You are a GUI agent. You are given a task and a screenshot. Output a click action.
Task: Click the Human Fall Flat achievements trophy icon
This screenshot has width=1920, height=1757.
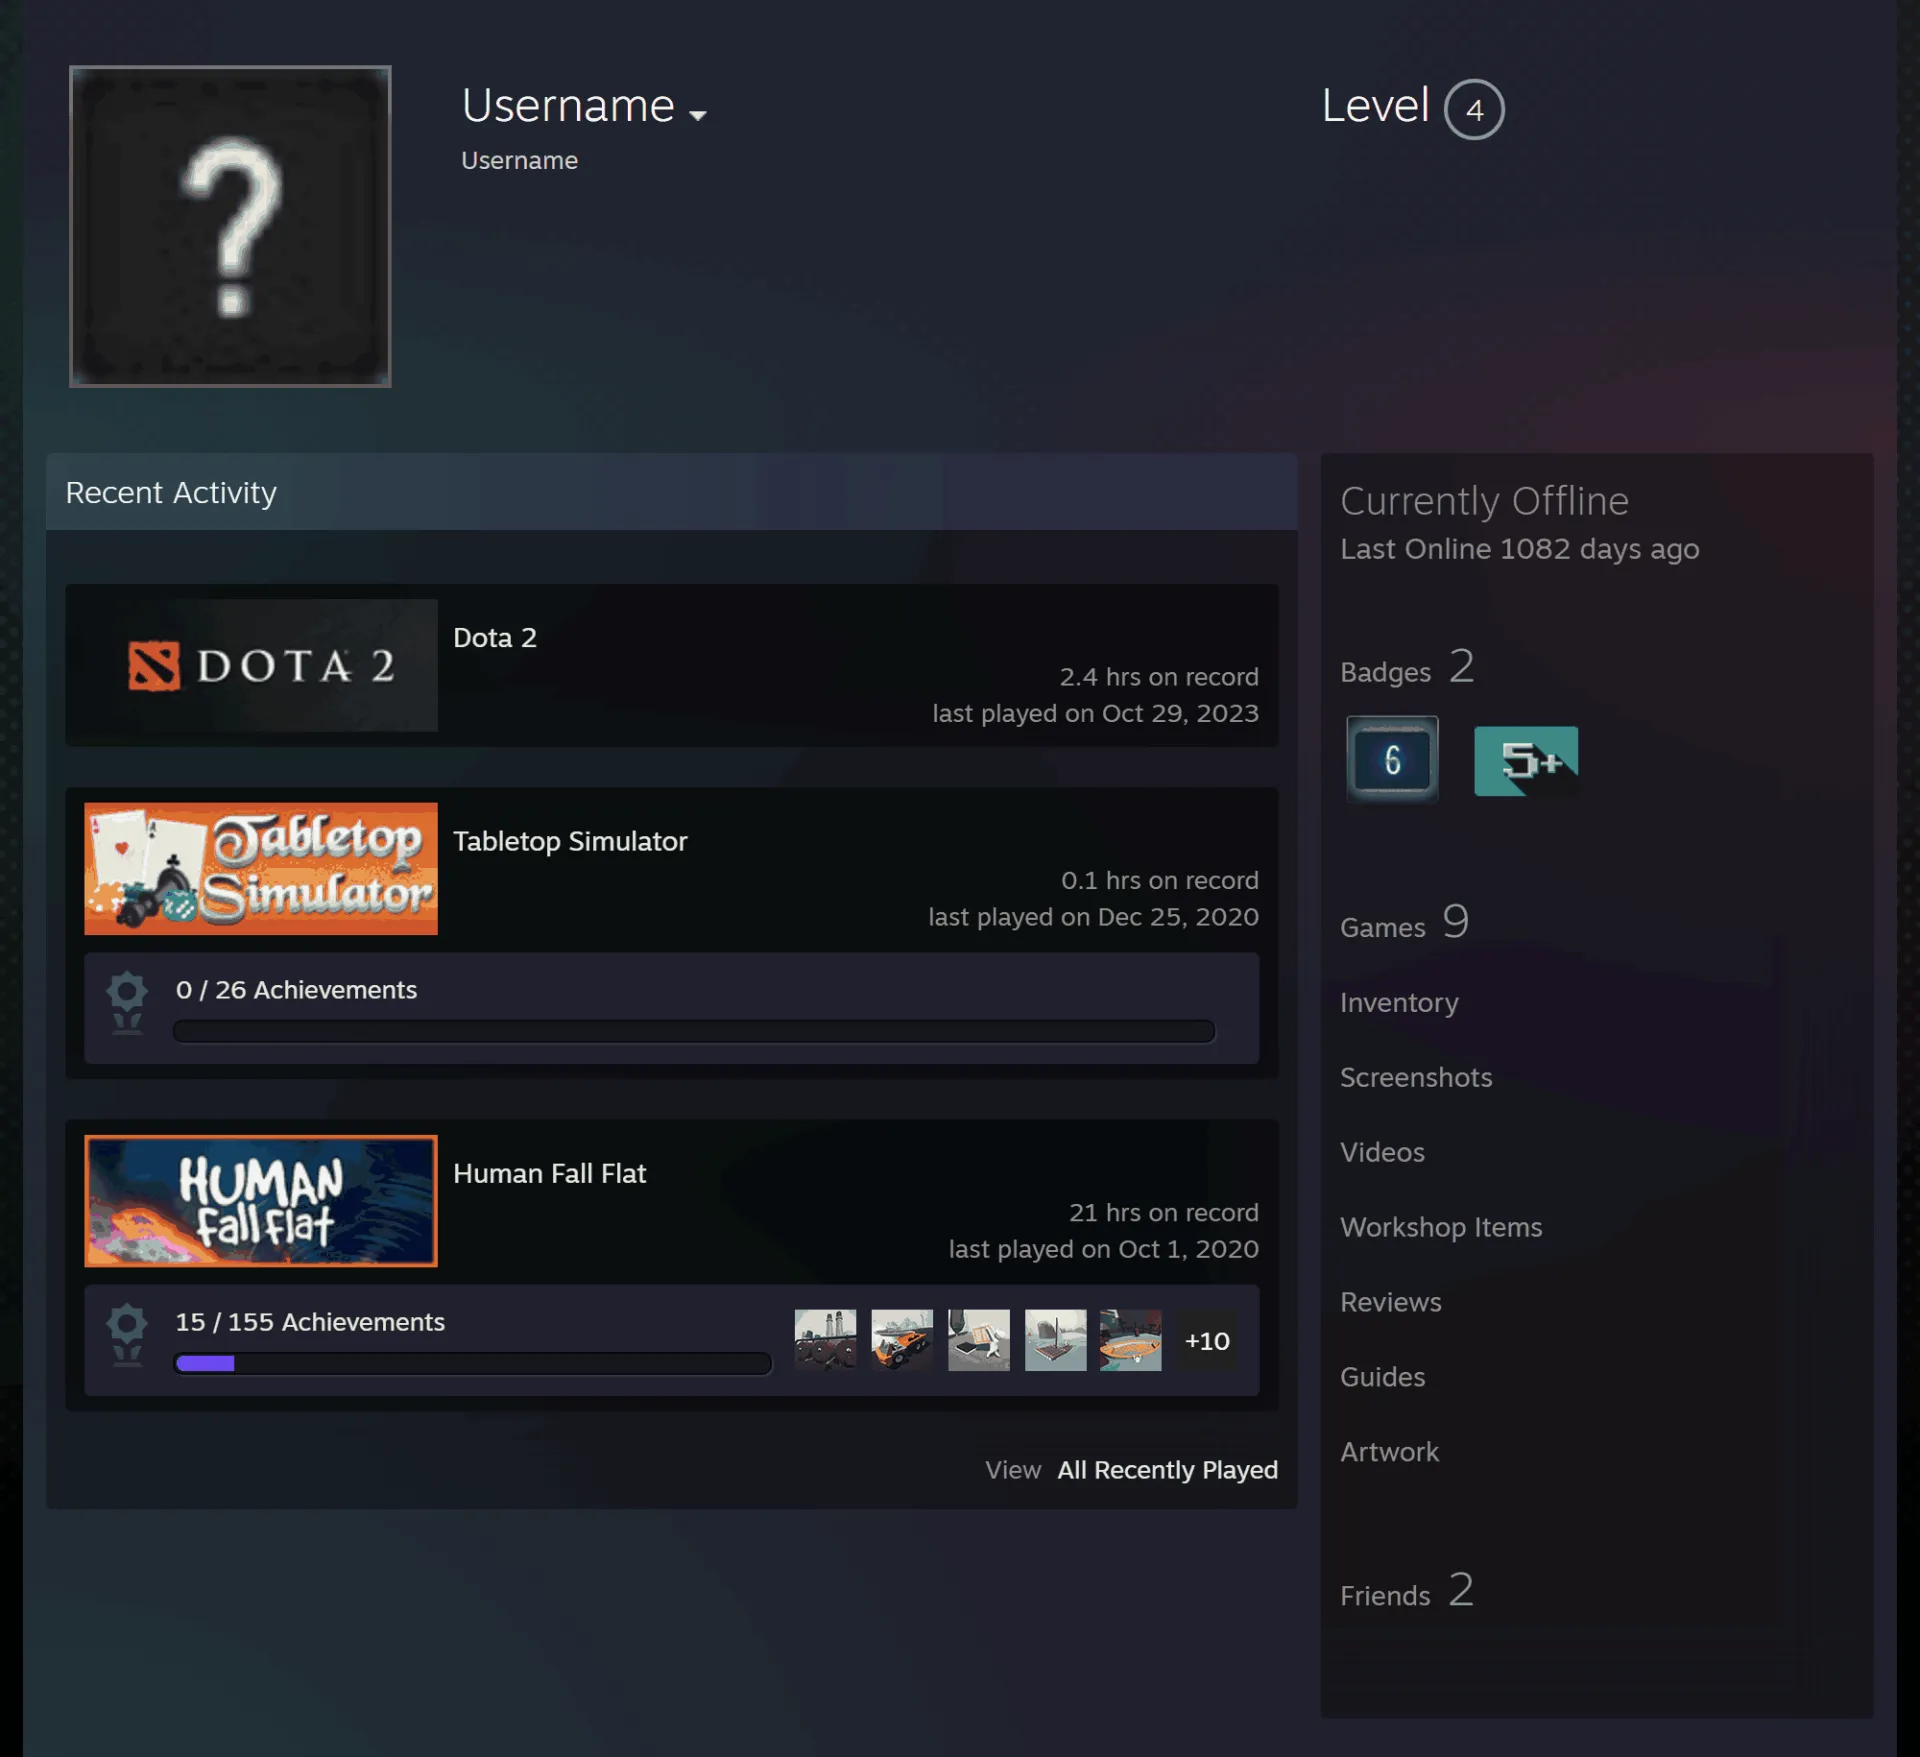(127, 1335)
